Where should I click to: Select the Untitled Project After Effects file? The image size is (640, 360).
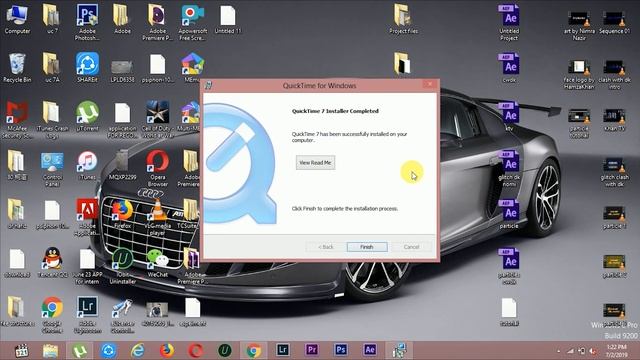click(x=509, y=22)
